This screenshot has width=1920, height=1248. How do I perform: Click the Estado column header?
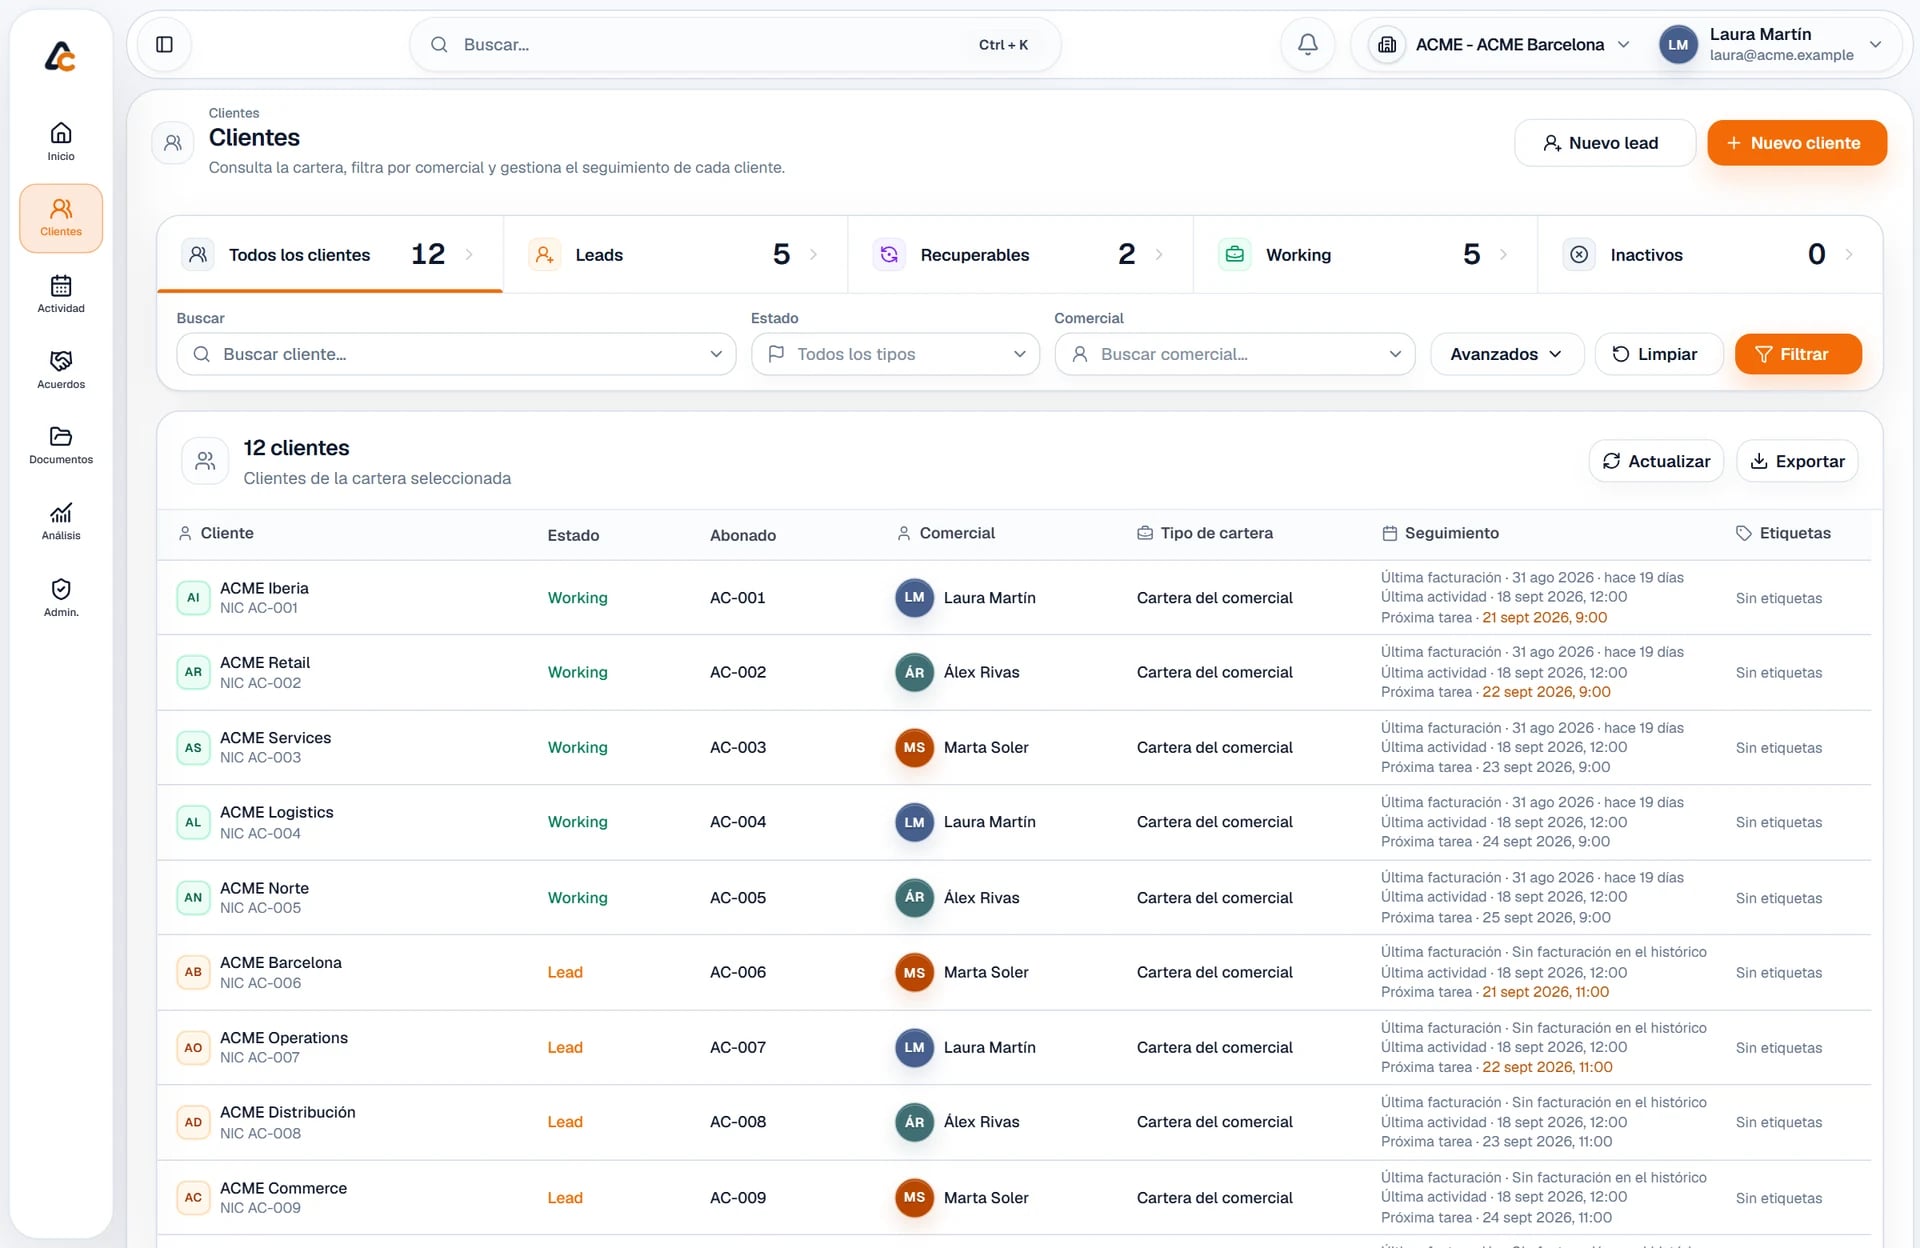coord(573,535)
